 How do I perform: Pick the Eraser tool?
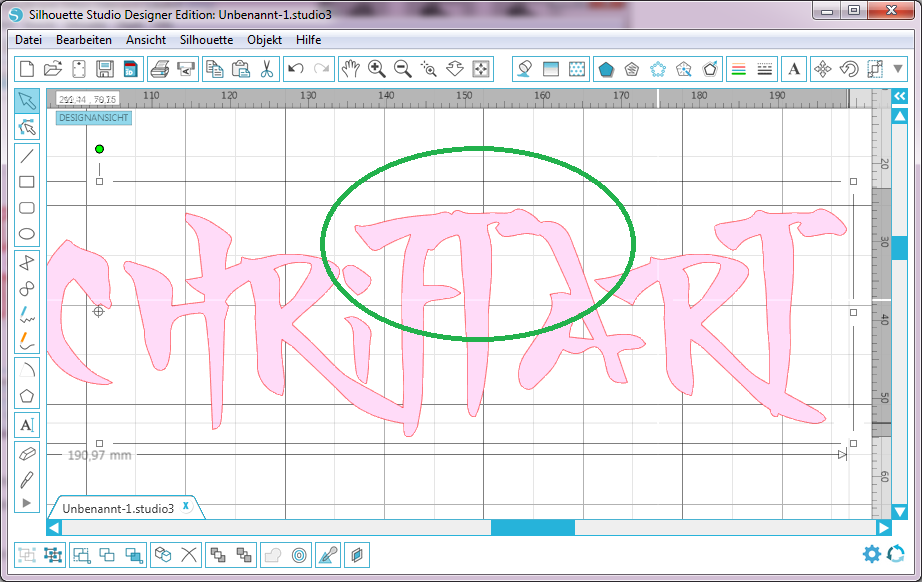pos(27,453)
